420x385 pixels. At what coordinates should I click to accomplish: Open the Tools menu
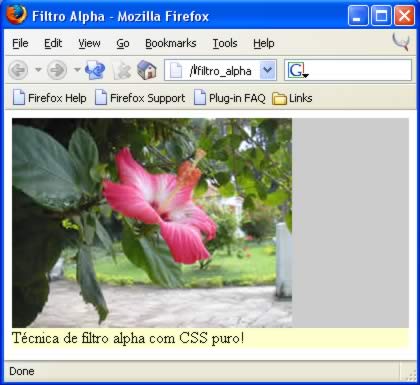(x=225, y=43)
